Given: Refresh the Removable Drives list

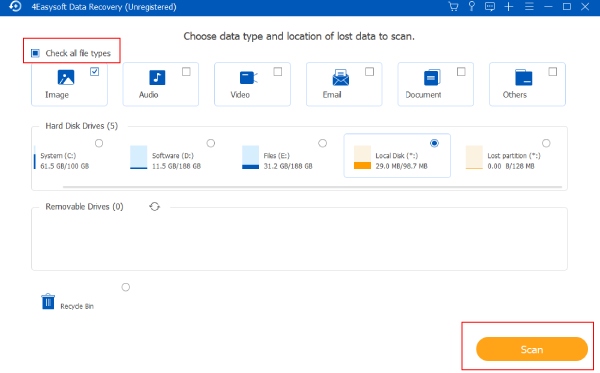Looking at the screenshot, I should 155,207.
